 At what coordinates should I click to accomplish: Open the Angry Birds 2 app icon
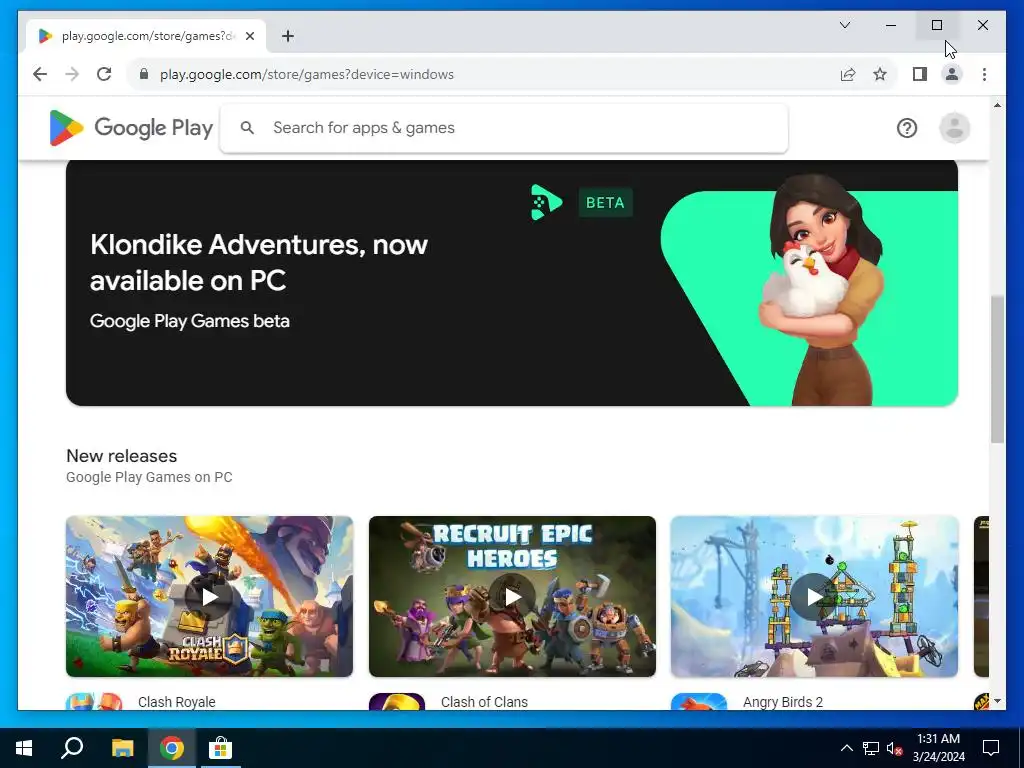click(x=699, y=701)
